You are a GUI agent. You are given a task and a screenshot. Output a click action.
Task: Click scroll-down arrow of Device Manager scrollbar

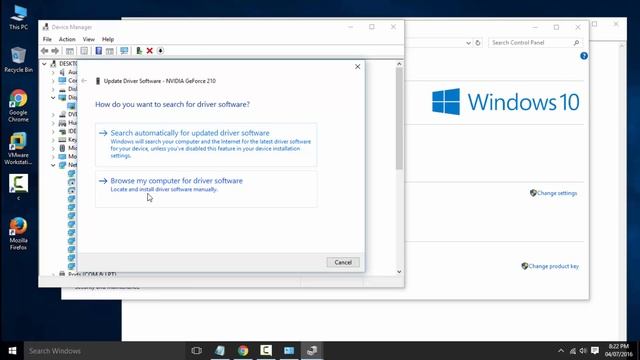[x=399, y=272]
